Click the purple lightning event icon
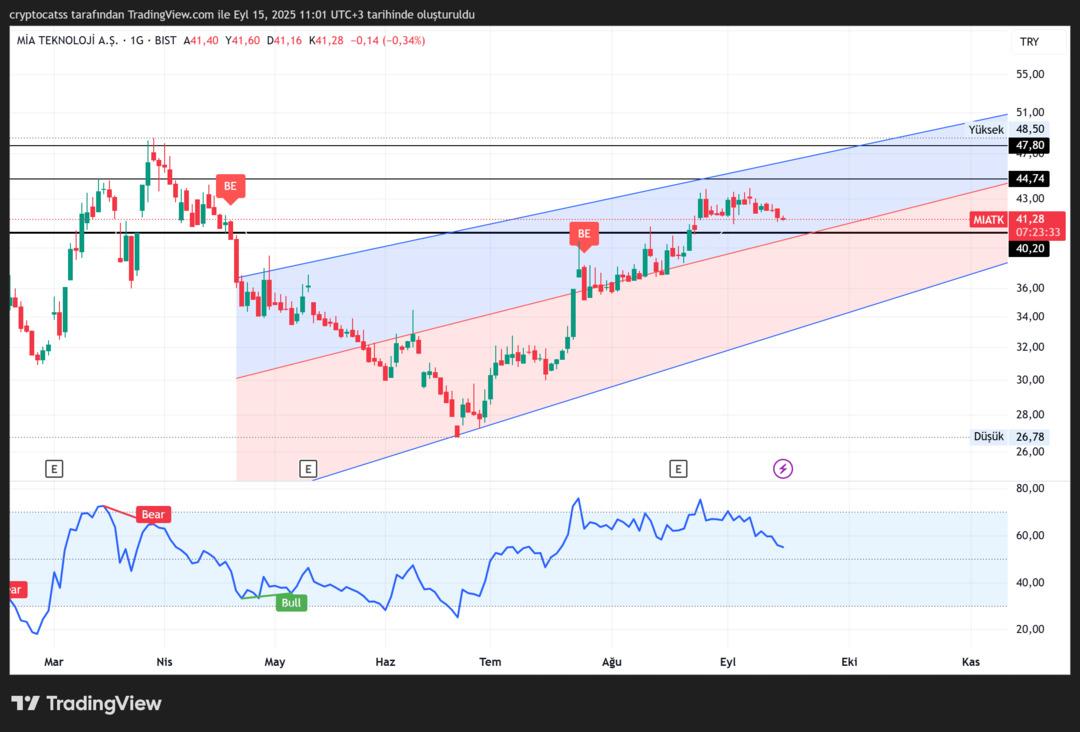Image resolution: width=1080 pixels, height=732 pixels. point(782,469)
